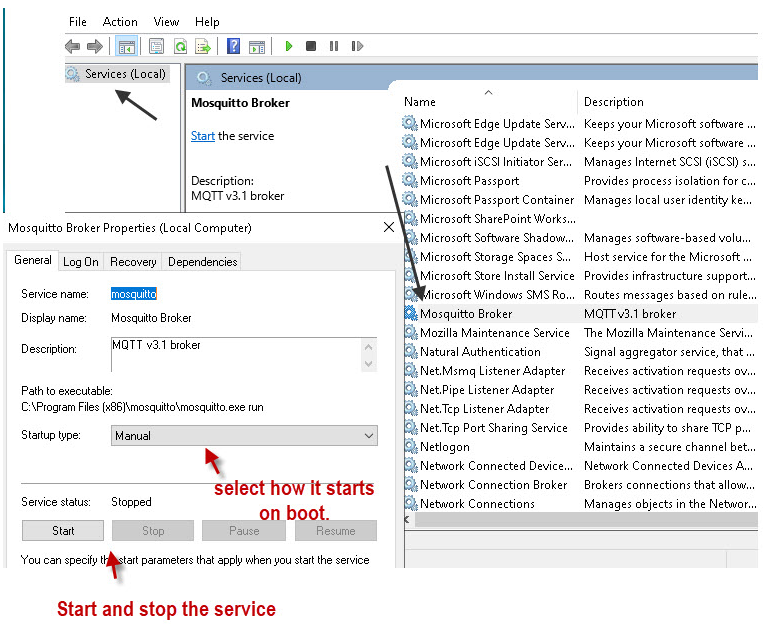Click the description box scroll down arrow
The width and height of the screenshot is (776, 627).
pyautogui.click(x=368, y=364)
